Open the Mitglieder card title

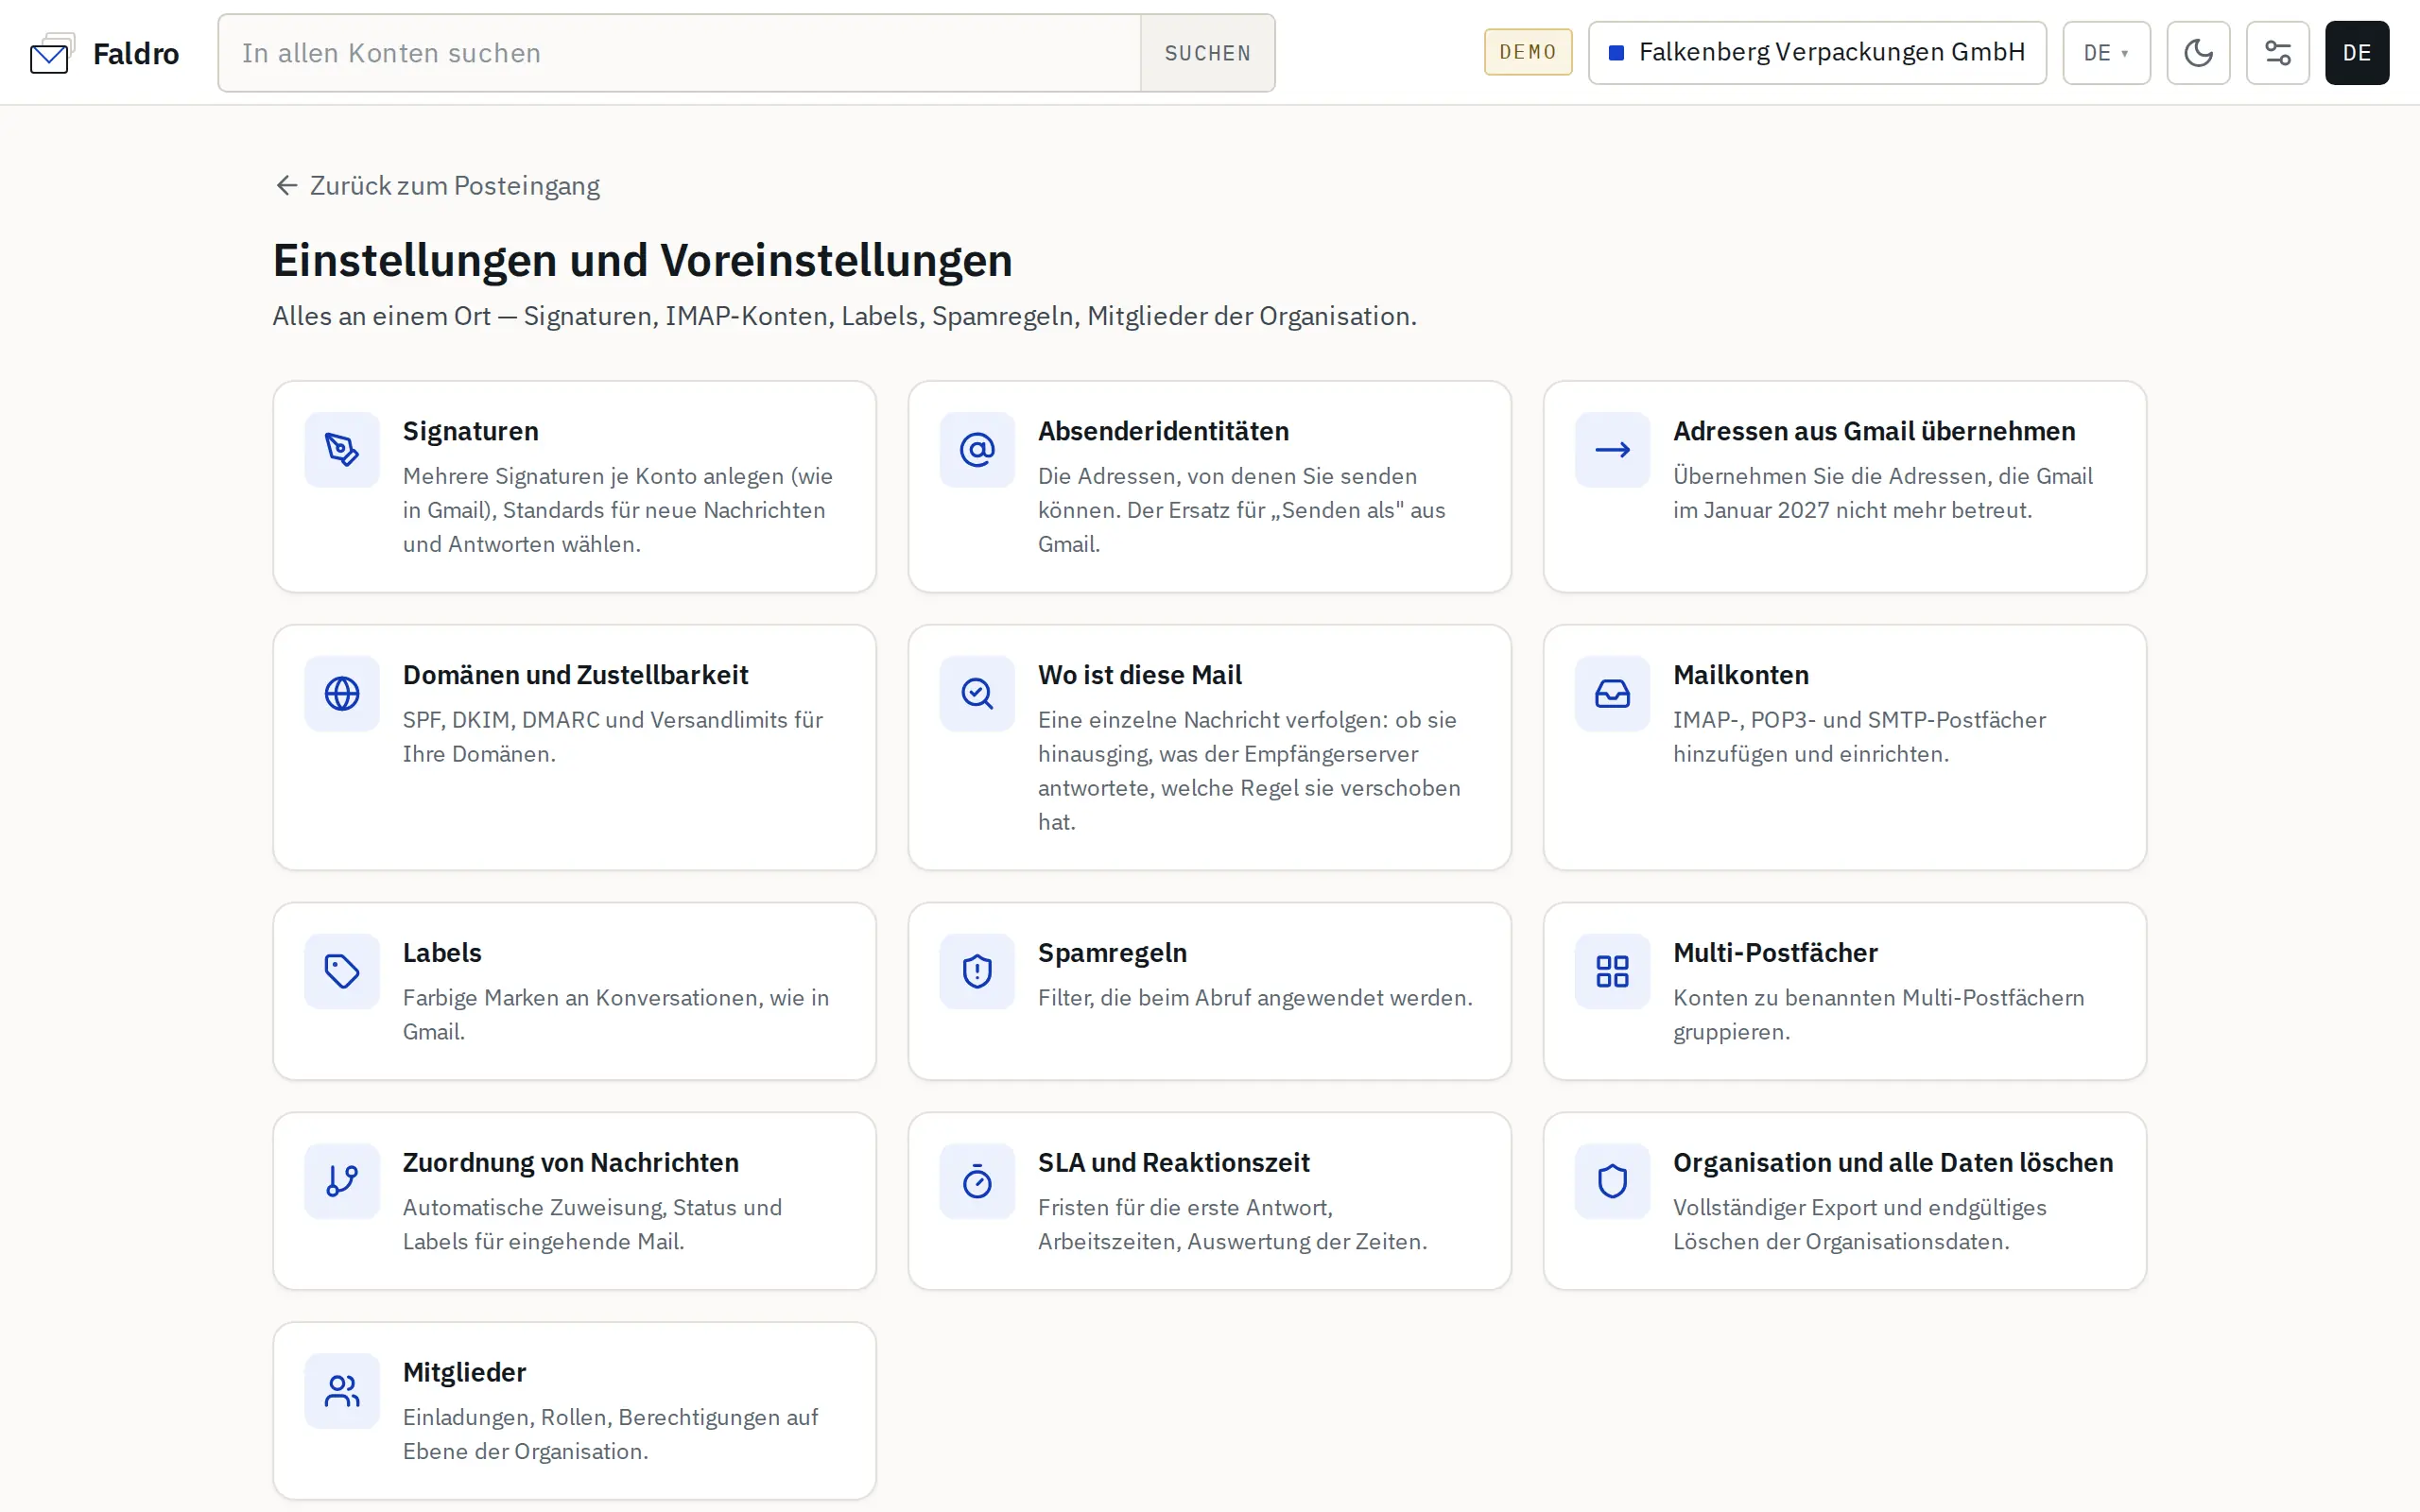pyautogui.click(x=464, y=1373)
